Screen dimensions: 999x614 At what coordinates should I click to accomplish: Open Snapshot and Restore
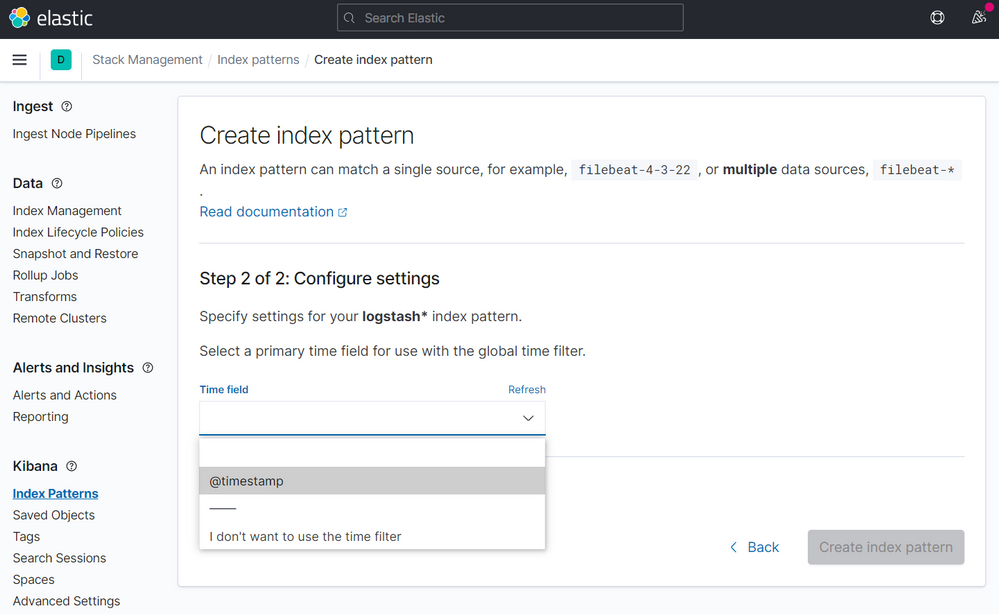pos(75,253)
